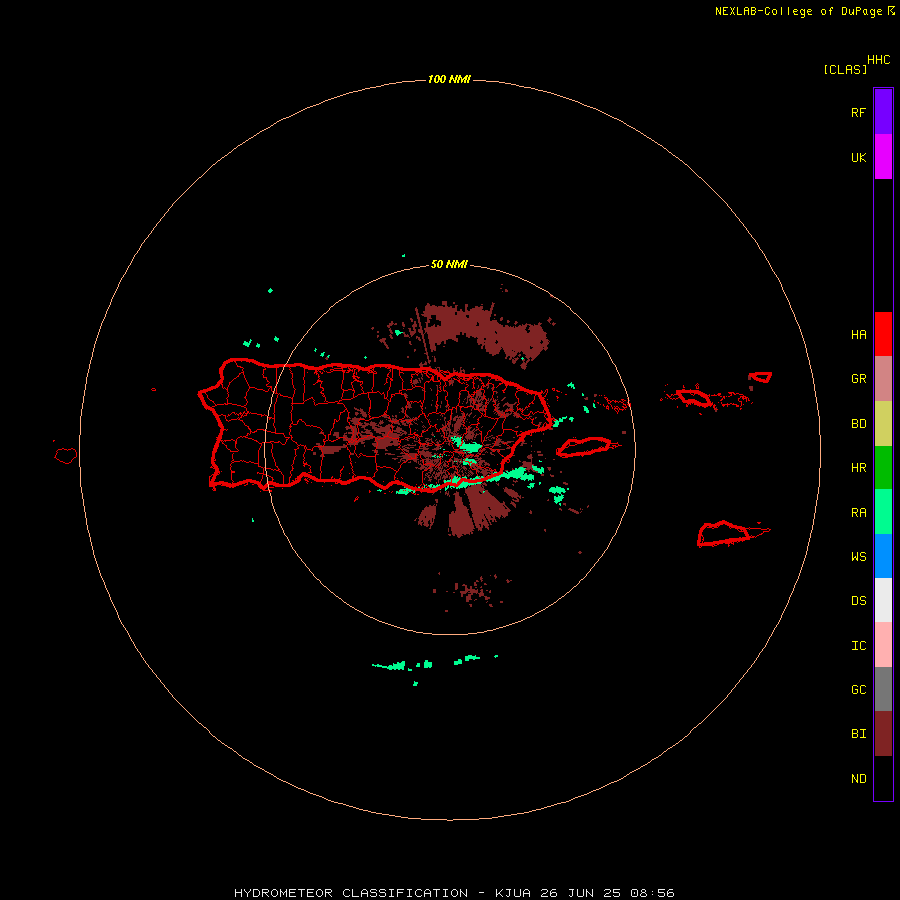Screen dimensions: 900x900
Task: Click the UK legend label
Action: pos(858,157)
